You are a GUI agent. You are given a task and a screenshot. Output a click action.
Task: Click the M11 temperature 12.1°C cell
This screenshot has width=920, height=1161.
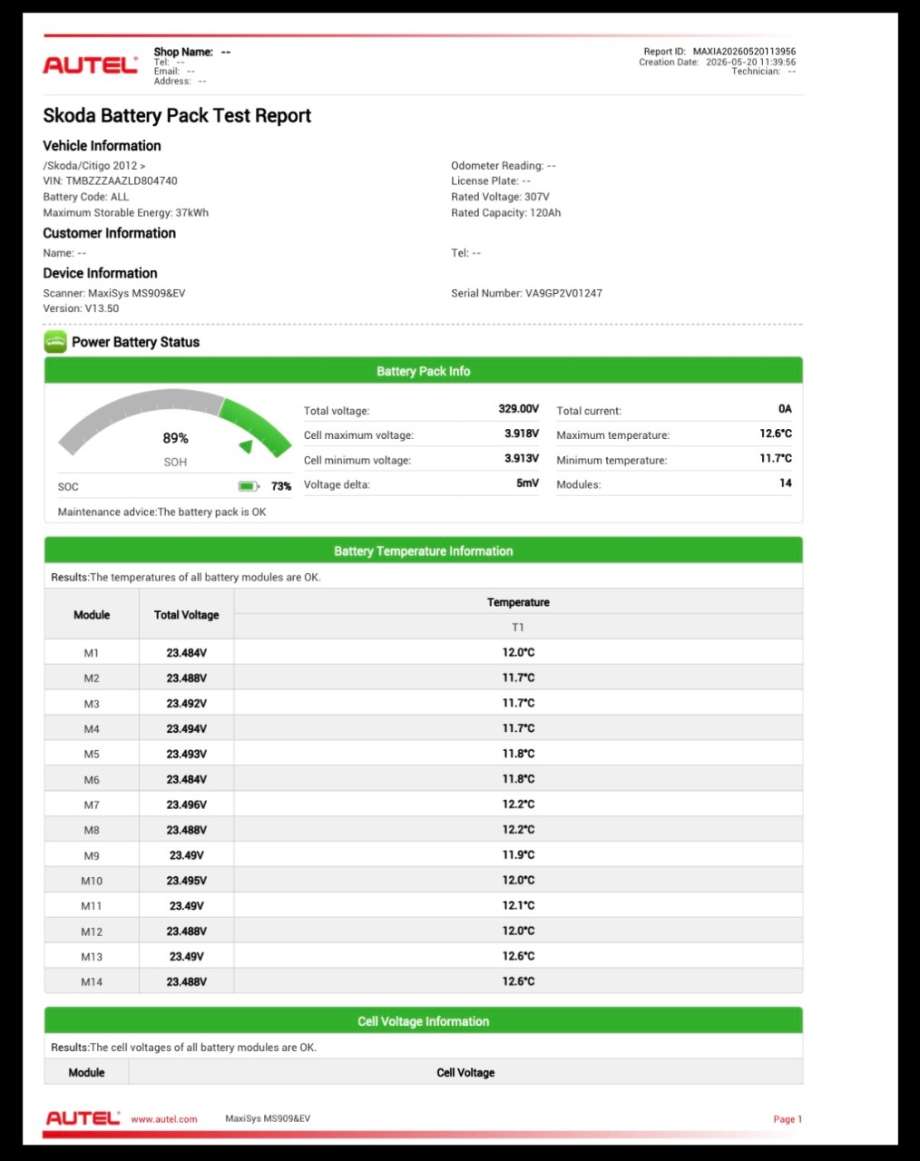[518, 906]
